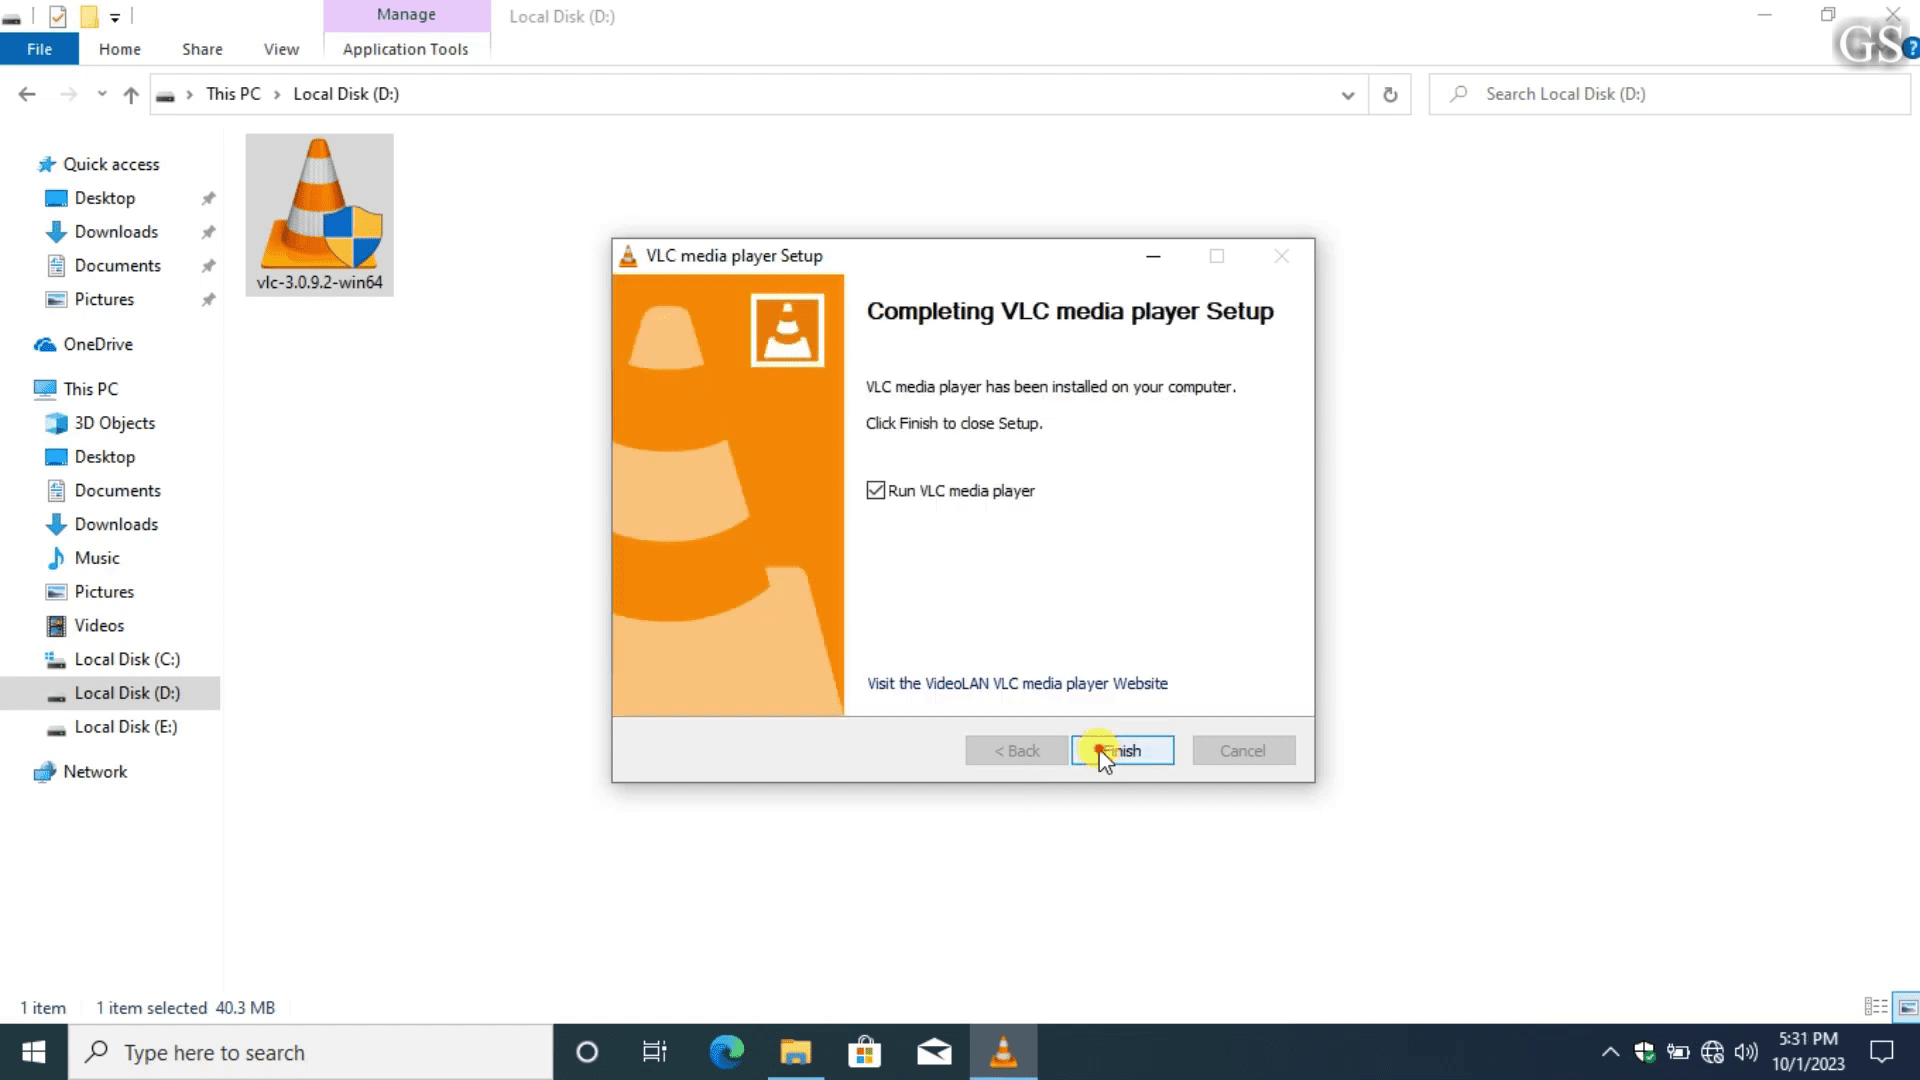Open the taskbar clock showing 5:31 PM

click(x=1808, y=1052)
